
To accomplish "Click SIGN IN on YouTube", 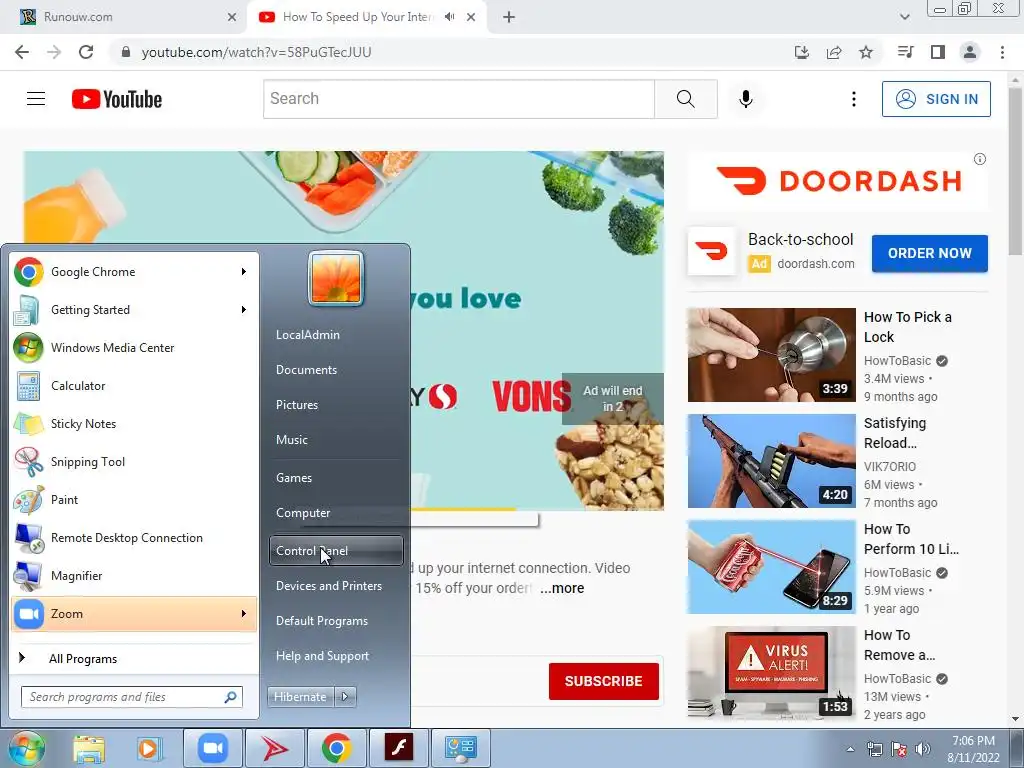I will click(x=936, y=99).
